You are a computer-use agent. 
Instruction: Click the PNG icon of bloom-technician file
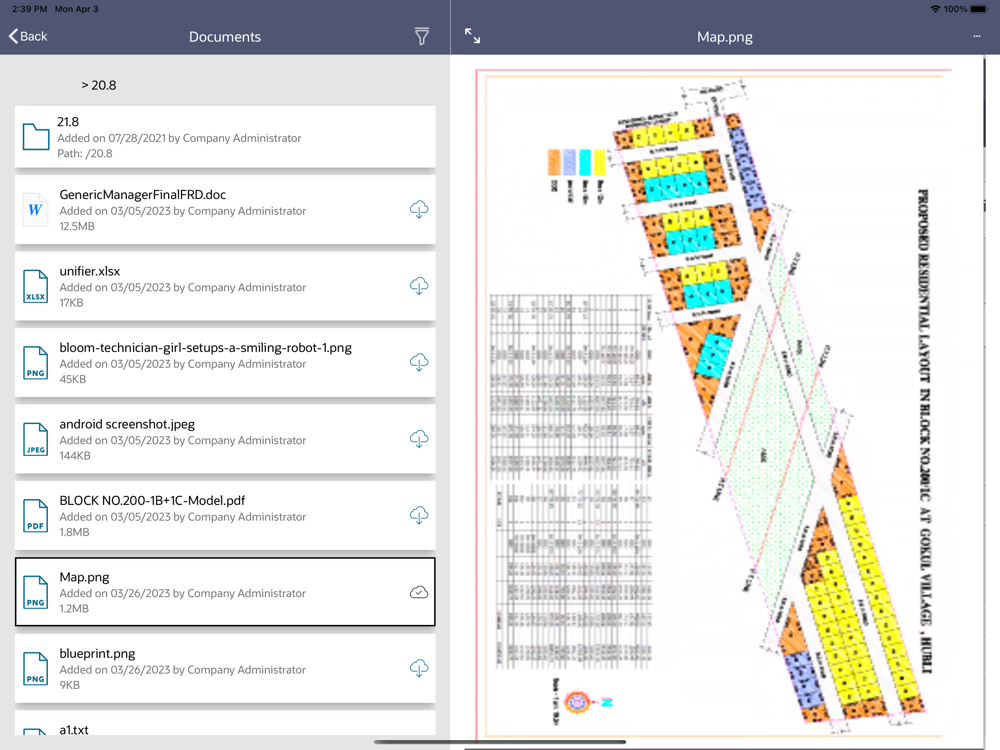point(35,362)
